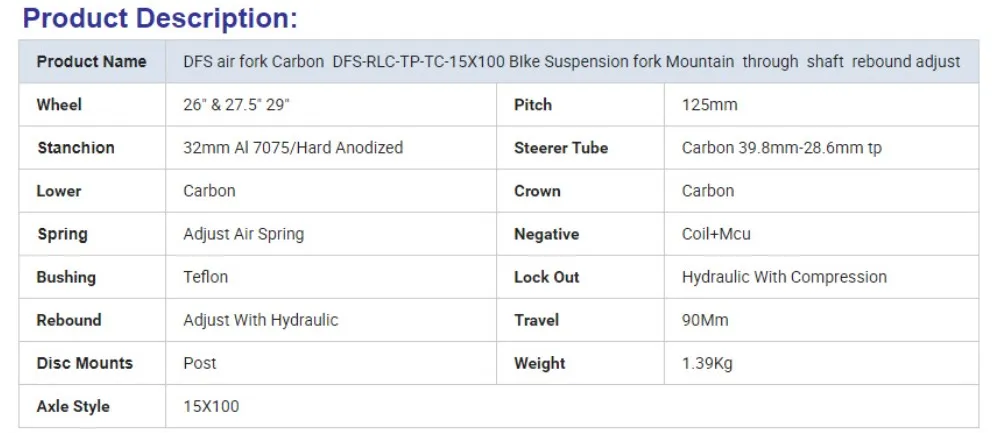The height and width of the screenshot is (433, 998).
Task: Click the Teflon bushing value
Action: click(x=206, y=277)
